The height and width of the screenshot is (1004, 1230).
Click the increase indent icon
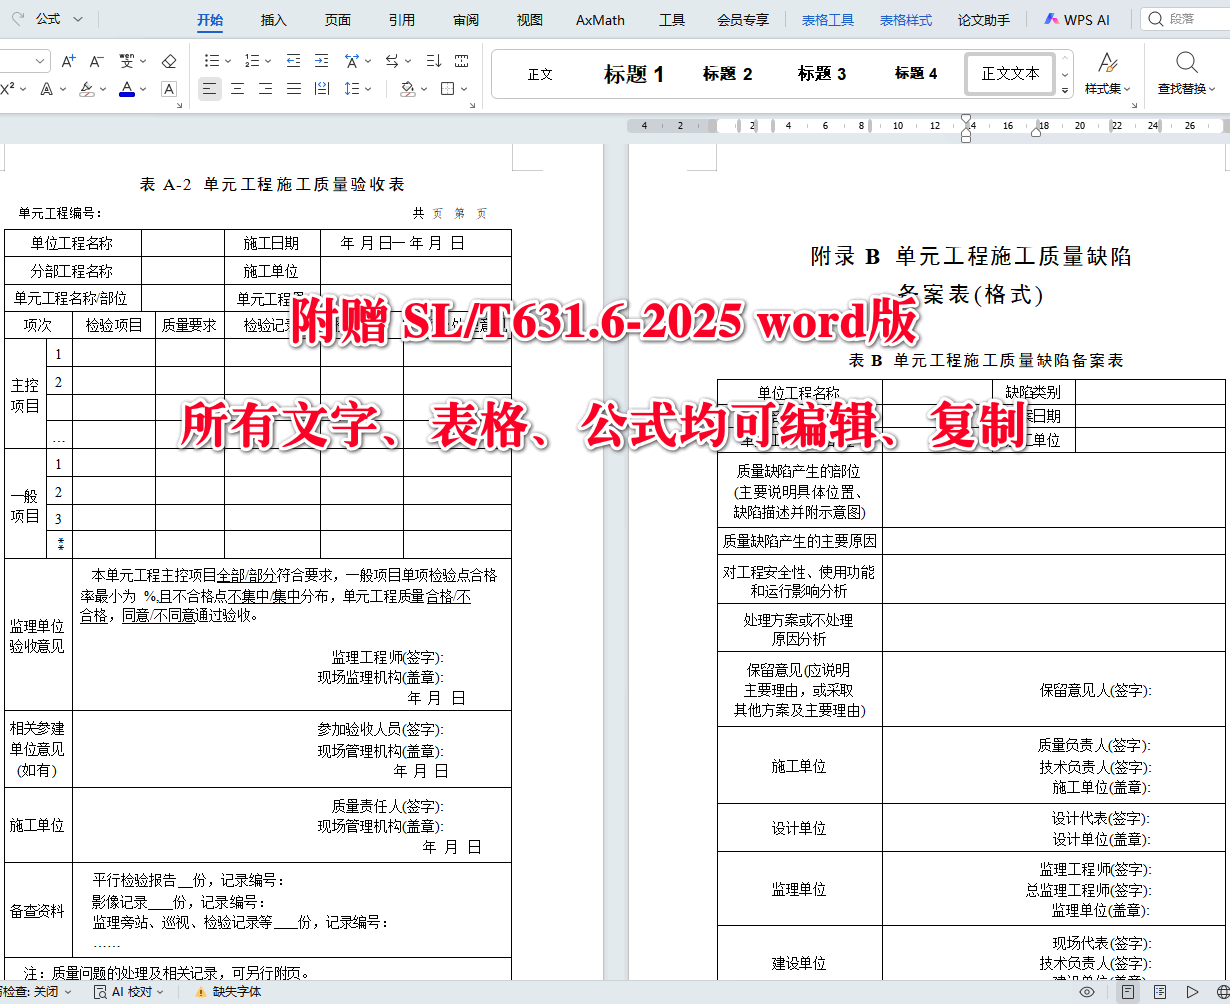[x=322, y=61]
